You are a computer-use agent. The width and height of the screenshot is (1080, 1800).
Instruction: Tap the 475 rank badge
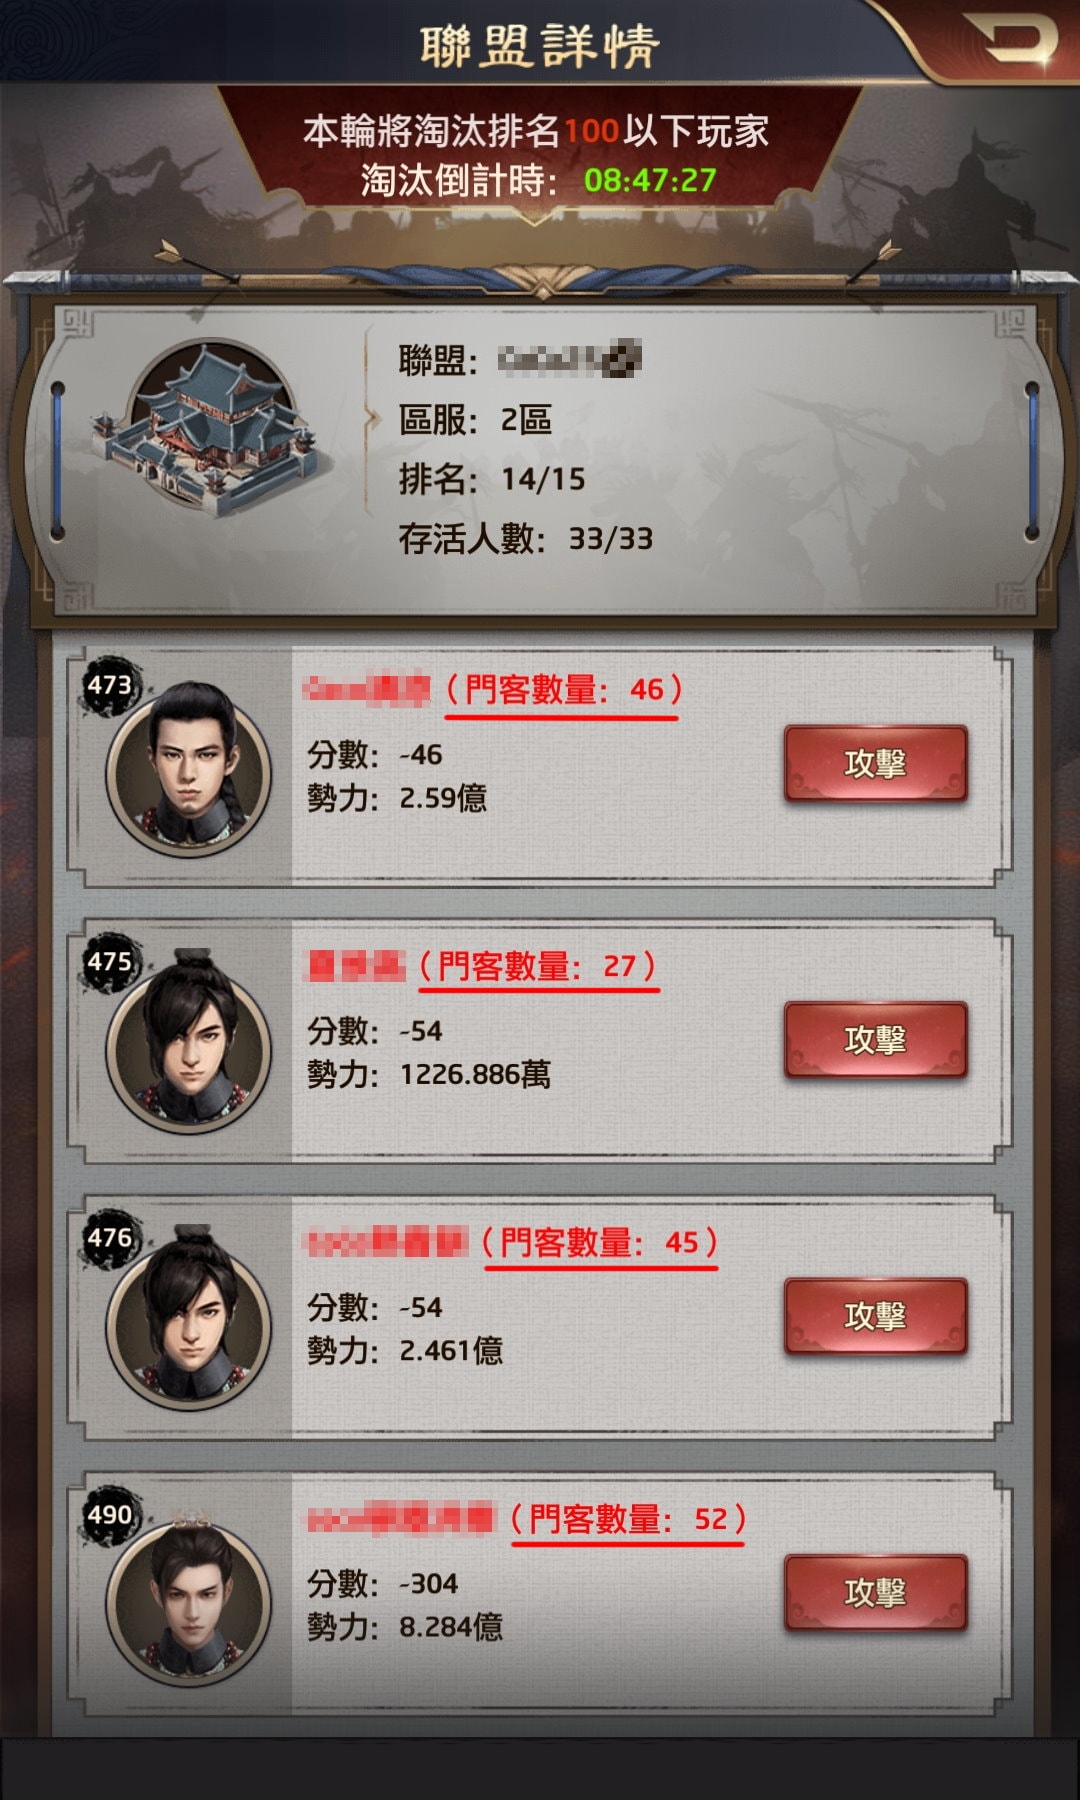(x=110, y=961)
